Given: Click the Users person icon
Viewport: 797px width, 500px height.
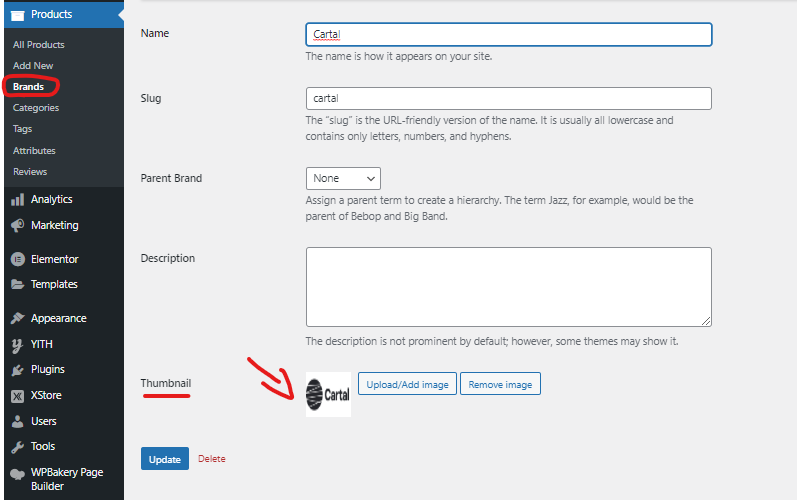Looking at the screenshot, I should 17,421.
